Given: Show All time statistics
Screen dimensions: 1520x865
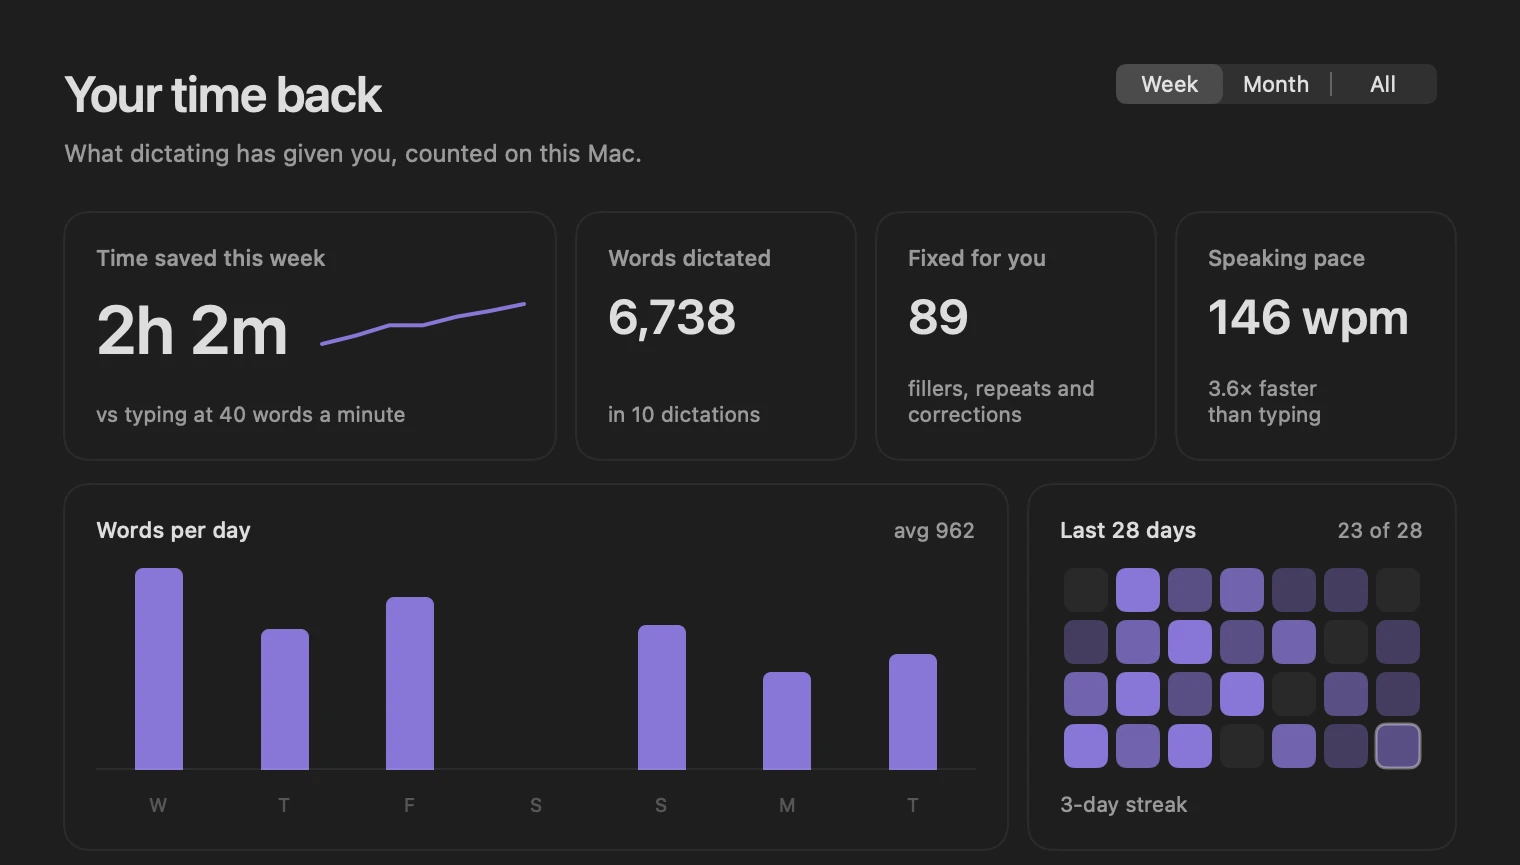Looking at the screenshot, I should (x=1383, y=84).
